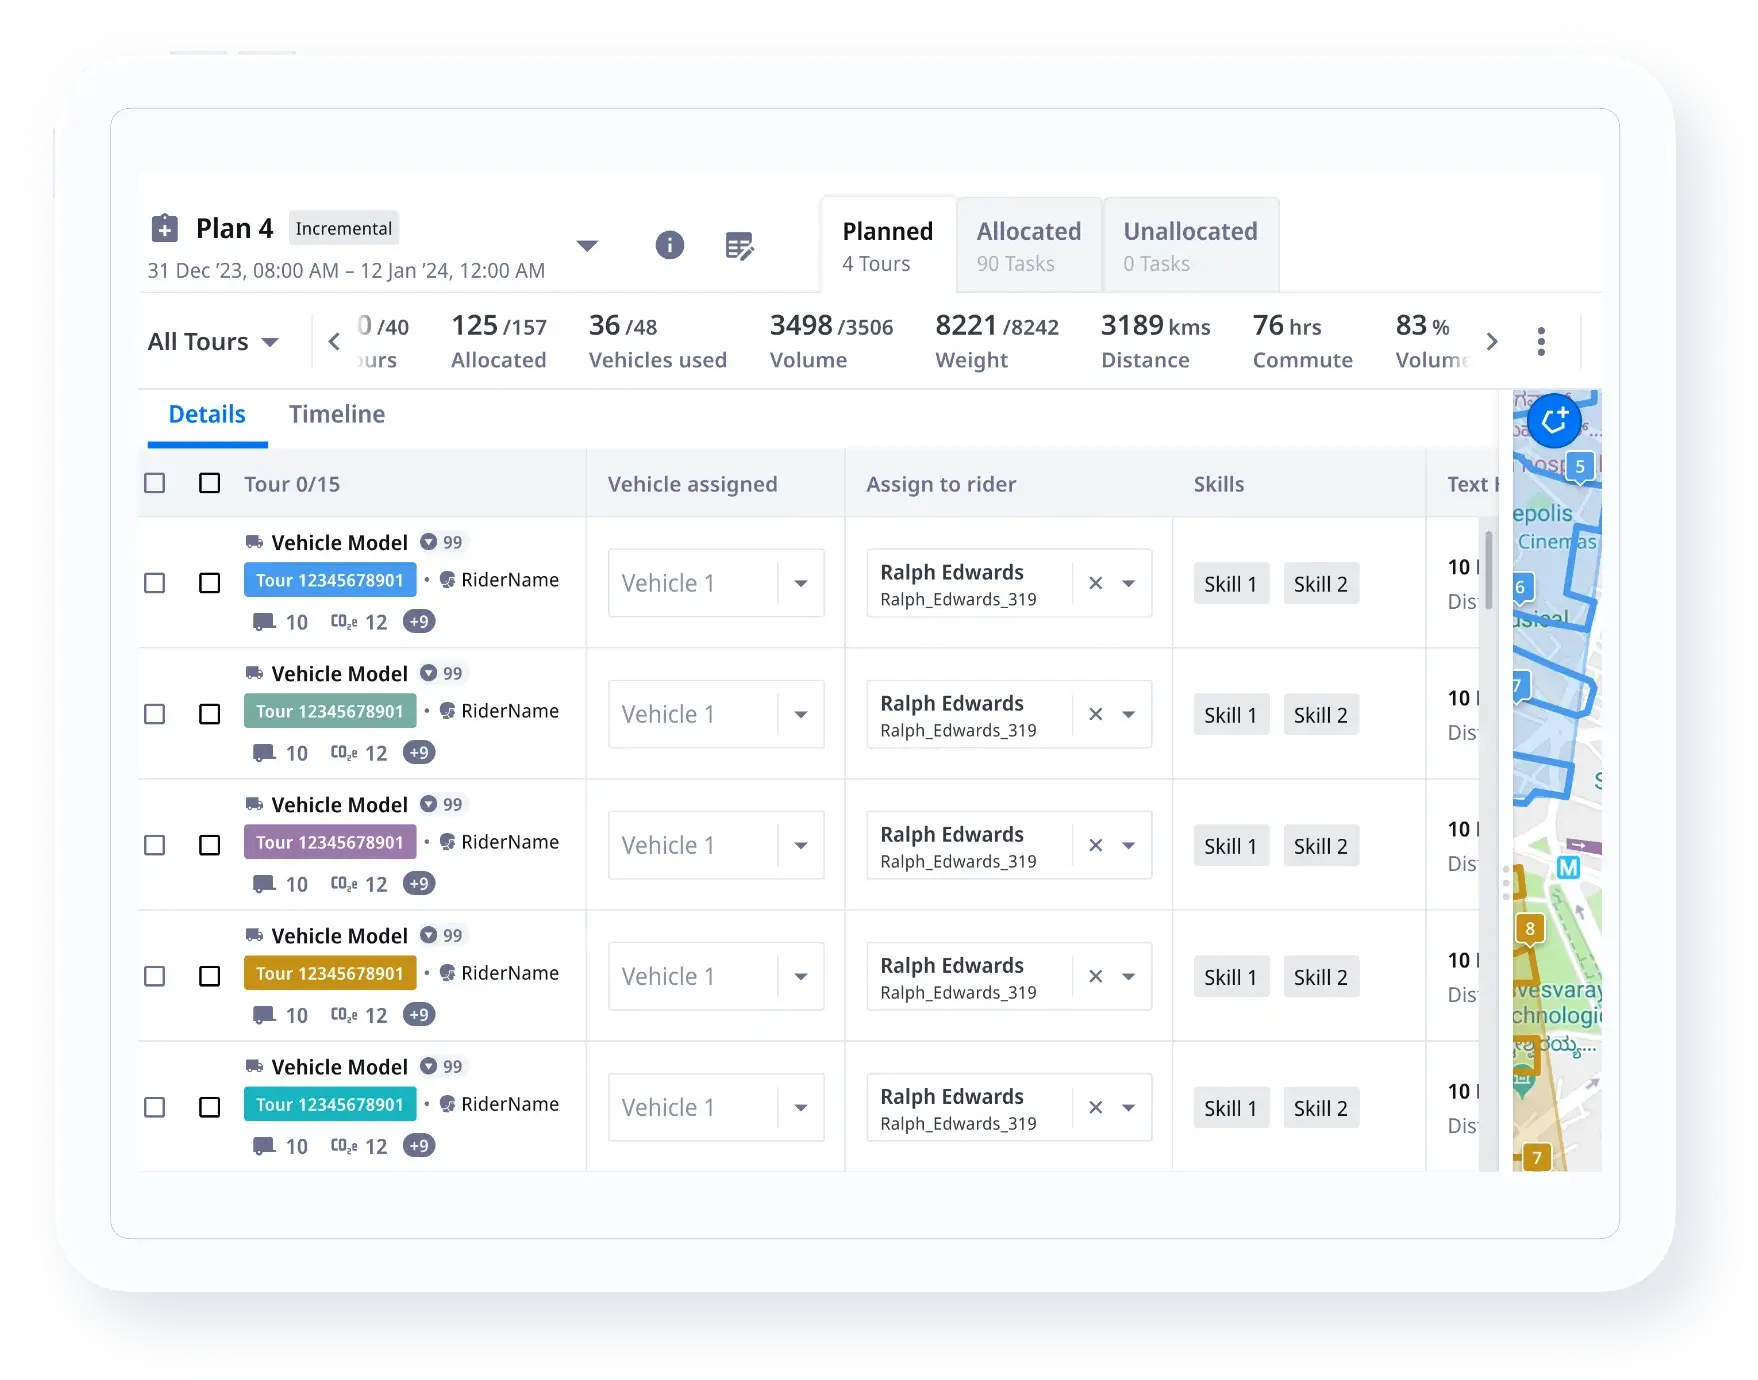This screenshot has width=1758, height=1380.
Task: Click the right chevron to scroll metrics
Action: [x=1492, y=341]
